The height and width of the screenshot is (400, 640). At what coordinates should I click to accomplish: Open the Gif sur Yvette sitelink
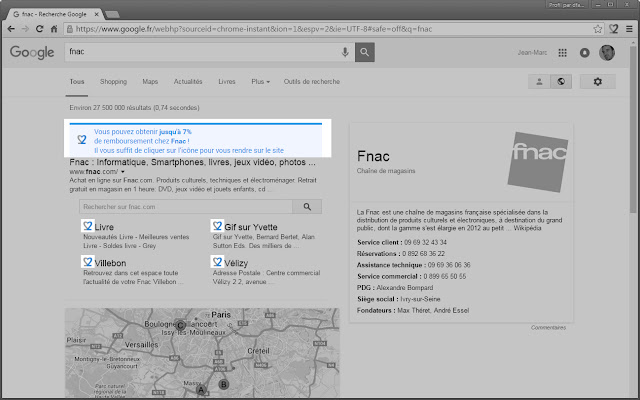pyautogui.click(x=251, y=227)
